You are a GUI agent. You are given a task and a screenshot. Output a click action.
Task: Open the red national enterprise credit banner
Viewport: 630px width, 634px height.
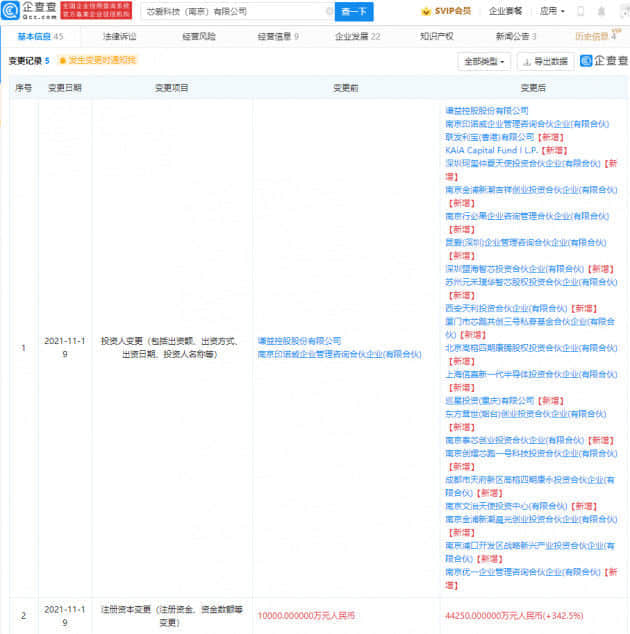[x=96, y=11]
